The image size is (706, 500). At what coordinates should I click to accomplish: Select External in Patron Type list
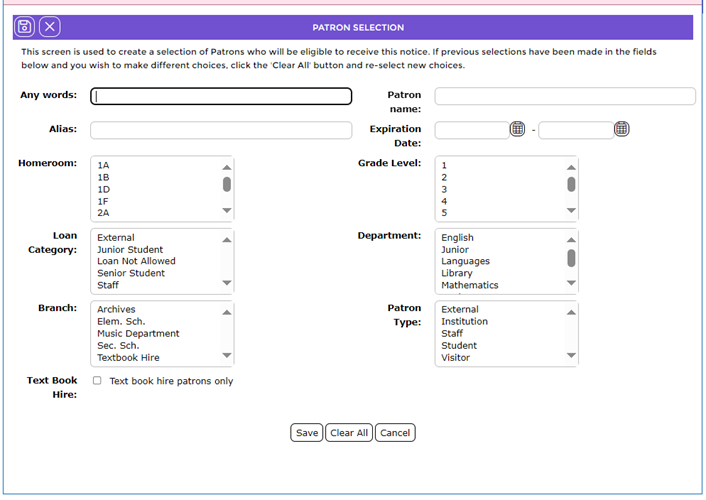click(x=460, y=309)
